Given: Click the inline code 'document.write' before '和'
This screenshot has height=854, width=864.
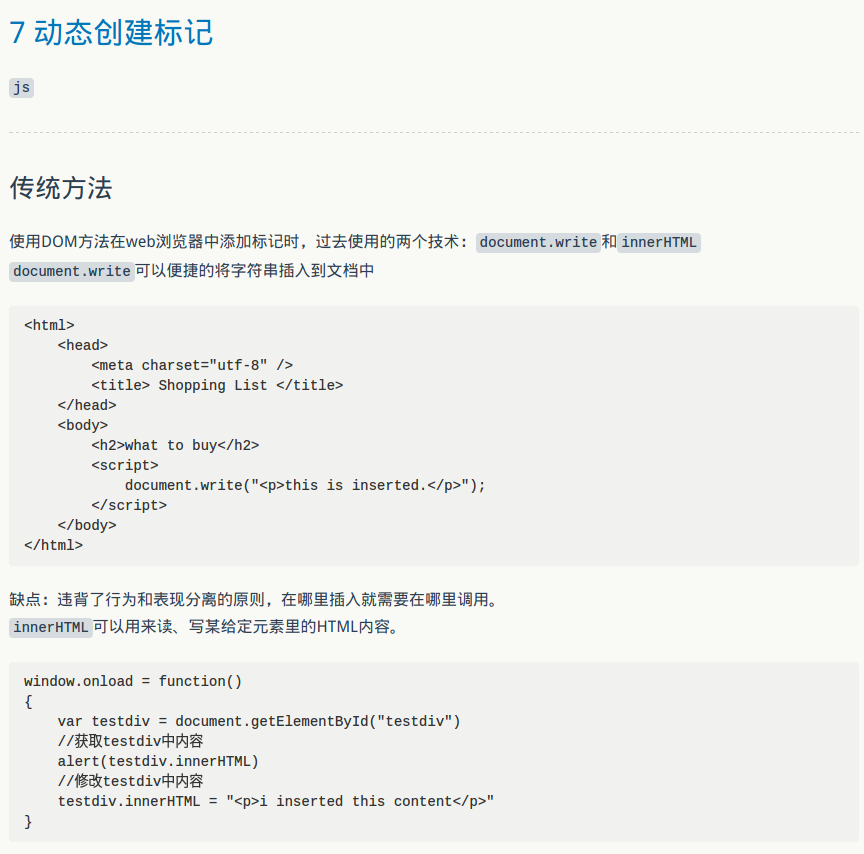Looking at the screenshot, I should tap(538, 242).
